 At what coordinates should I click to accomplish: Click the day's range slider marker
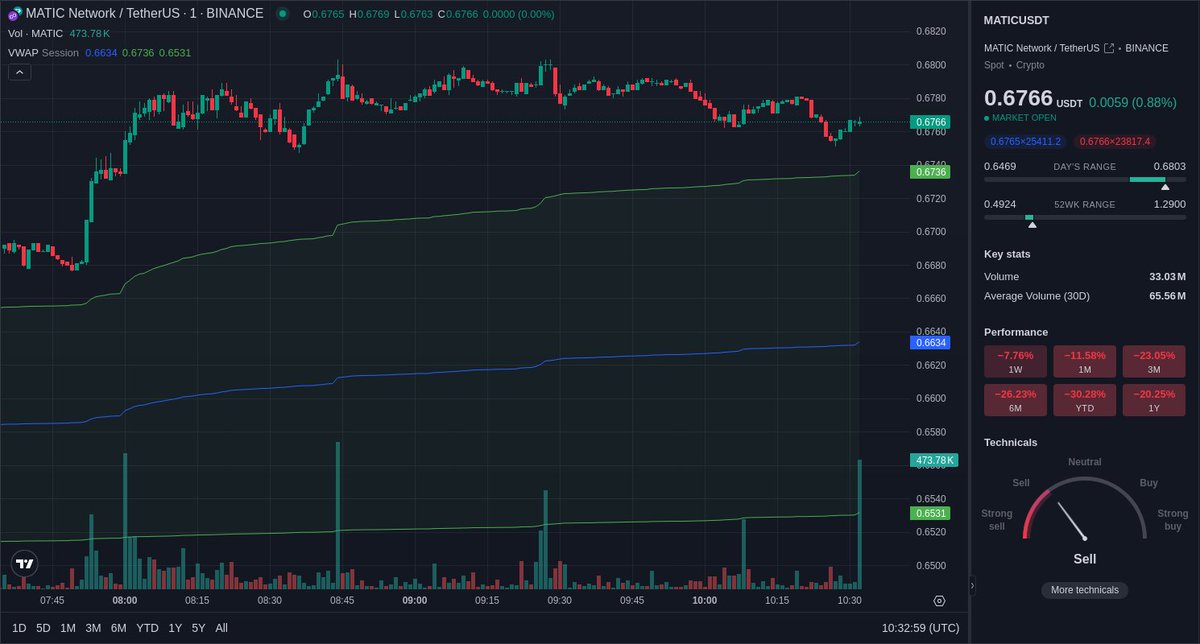pyautogui.click(x=1164, y=186)
